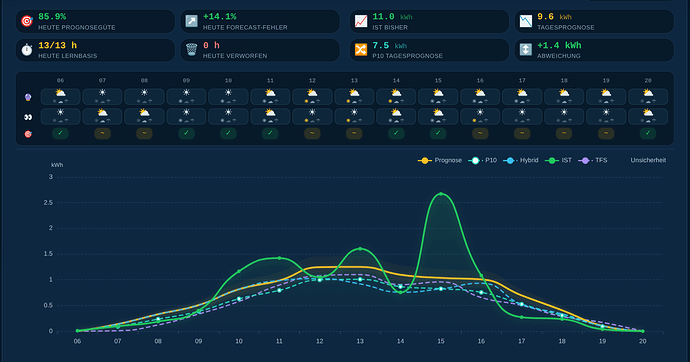
Task: Click hour 19 header in weather table
Action: click(x=606, y=80)
